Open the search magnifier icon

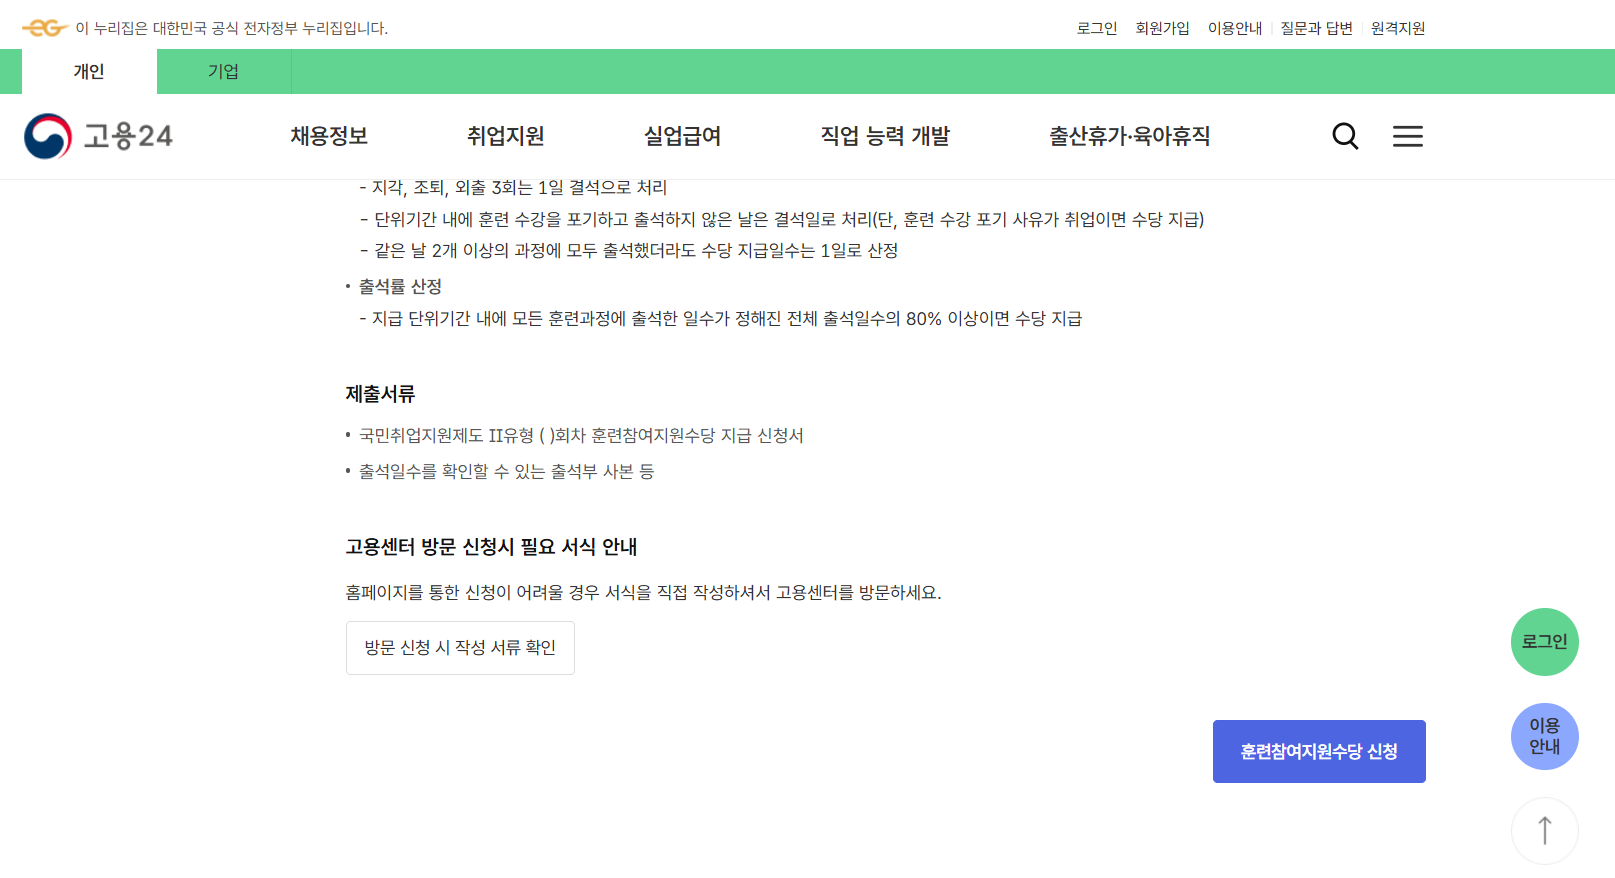tap(1345, 136)
